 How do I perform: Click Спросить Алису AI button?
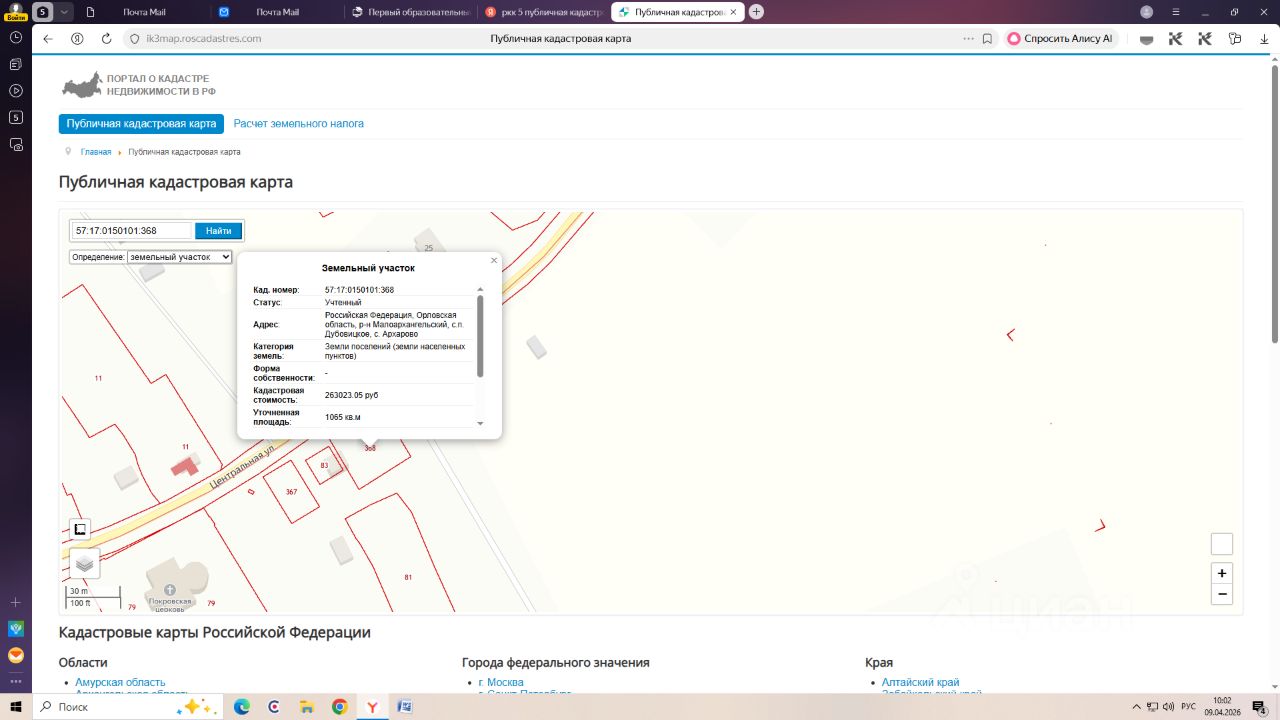click(1062, 39)
